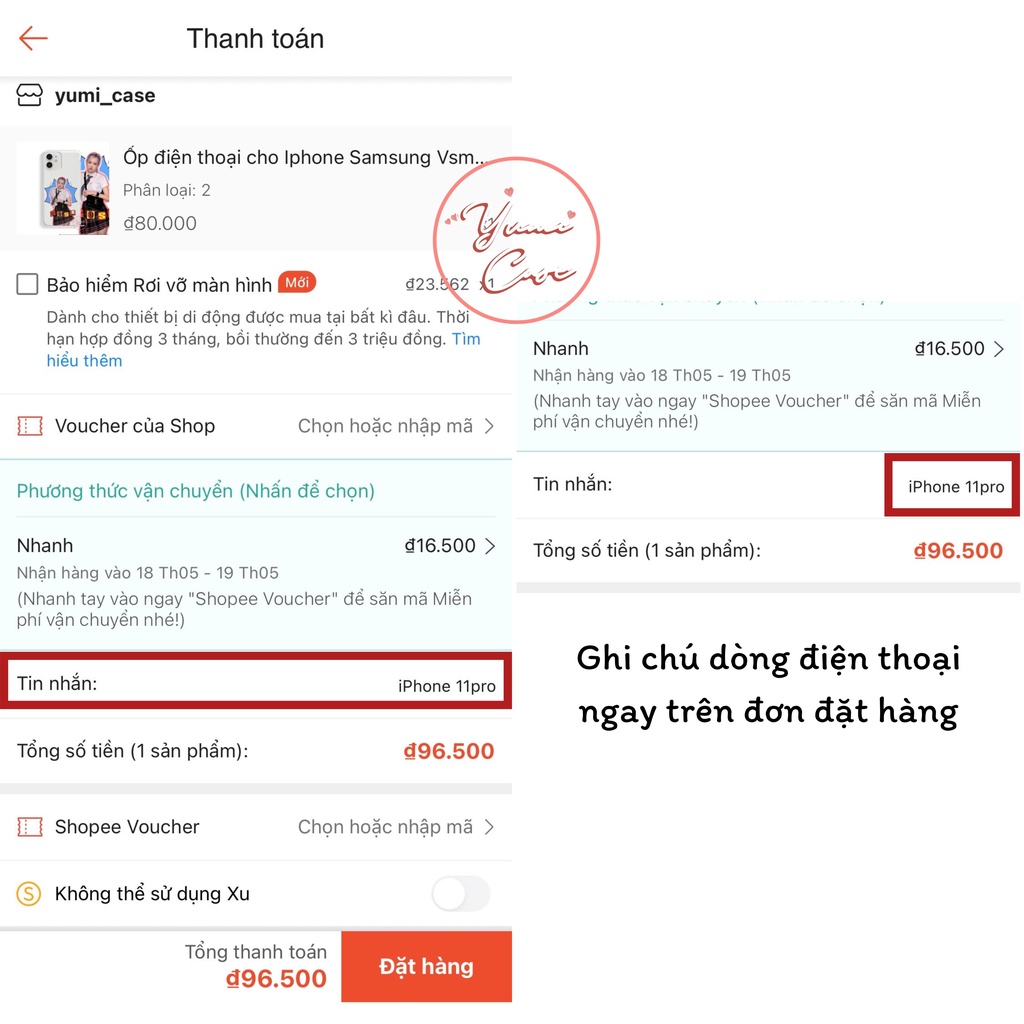The image size is (1024, 1024).
Task: Expand Shopee Voucher chevron
Action: pyautogui.click(x=490, y=827)
